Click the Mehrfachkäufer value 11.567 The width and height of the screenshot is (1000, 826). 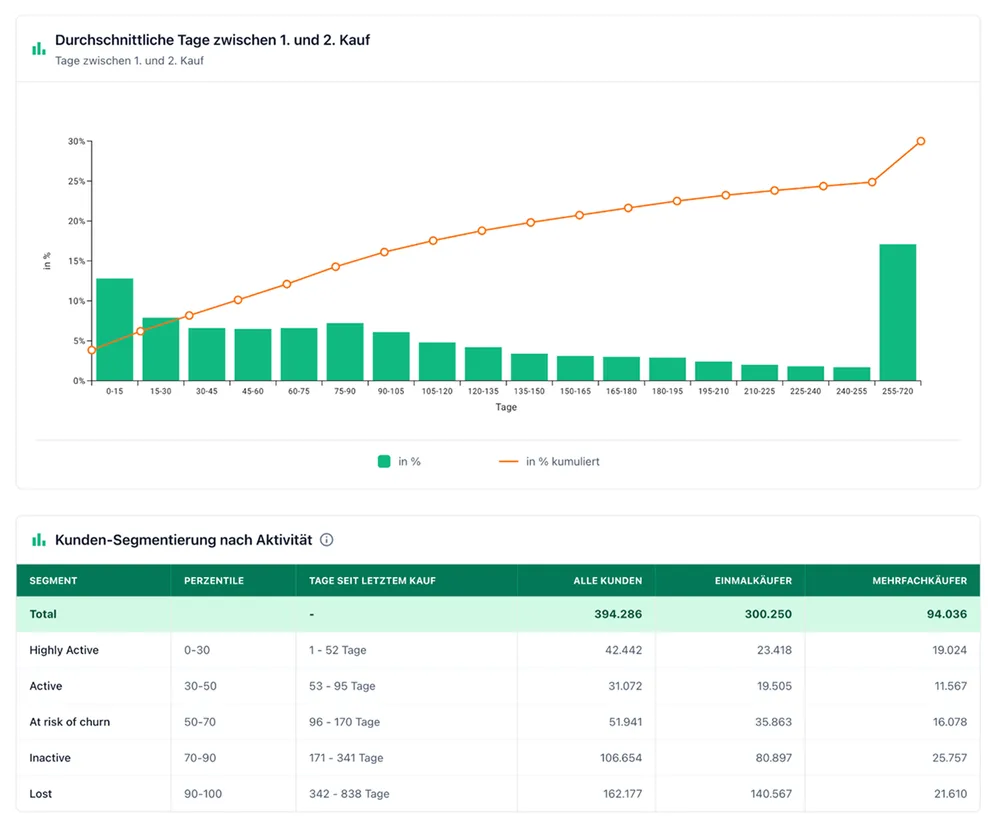pos(951,686)
